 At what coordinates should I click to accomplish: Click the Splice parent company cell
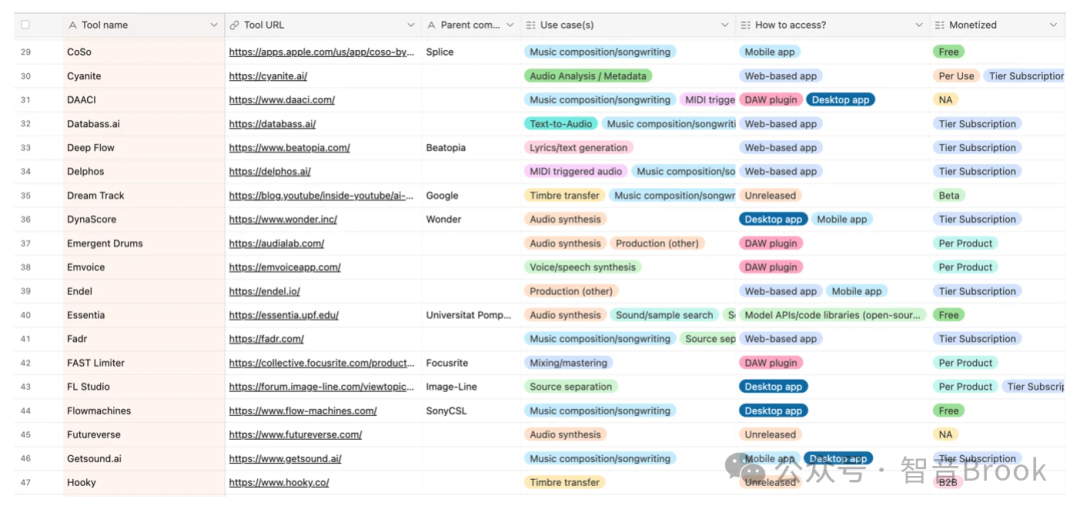pos(471,52)
